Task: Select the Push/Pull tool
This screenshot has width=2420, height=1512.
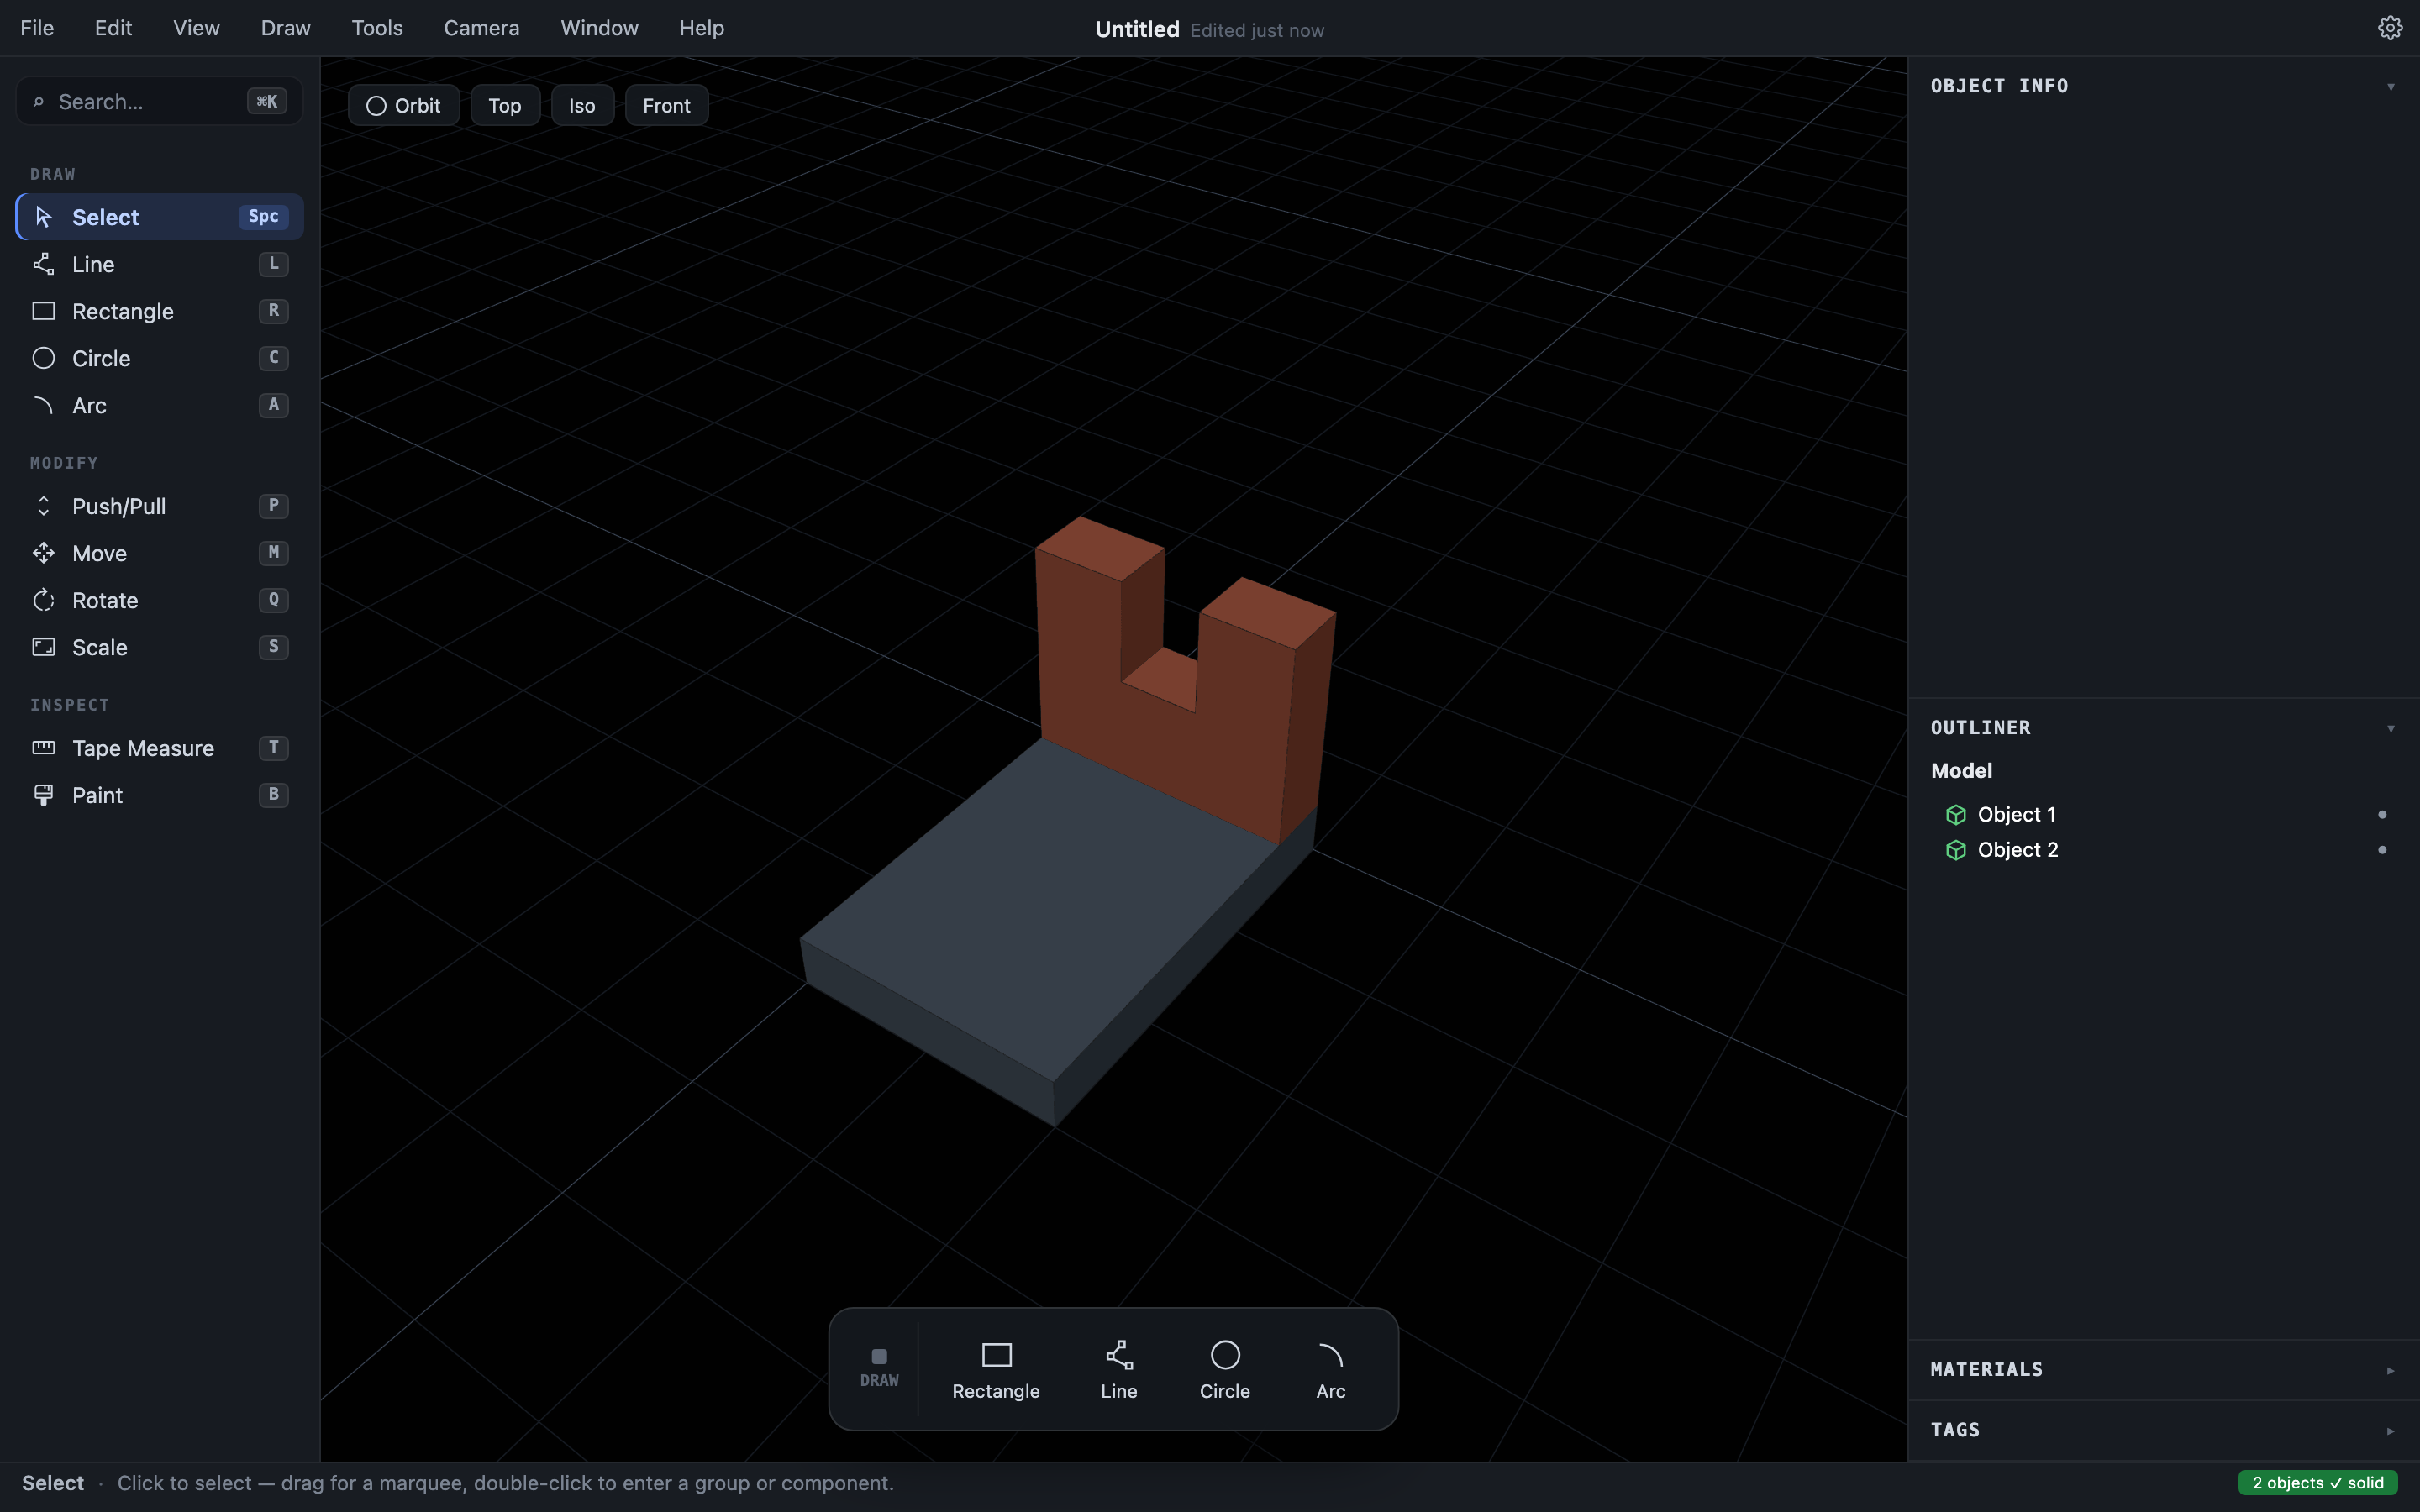Action: (160, 506)
